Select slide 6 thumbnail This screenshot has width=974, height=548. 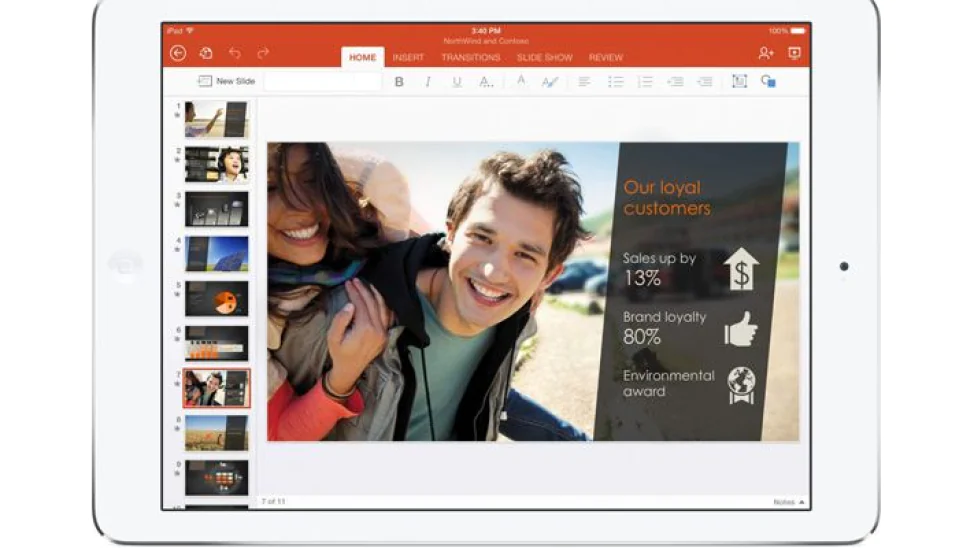click(x=216, y=343)
